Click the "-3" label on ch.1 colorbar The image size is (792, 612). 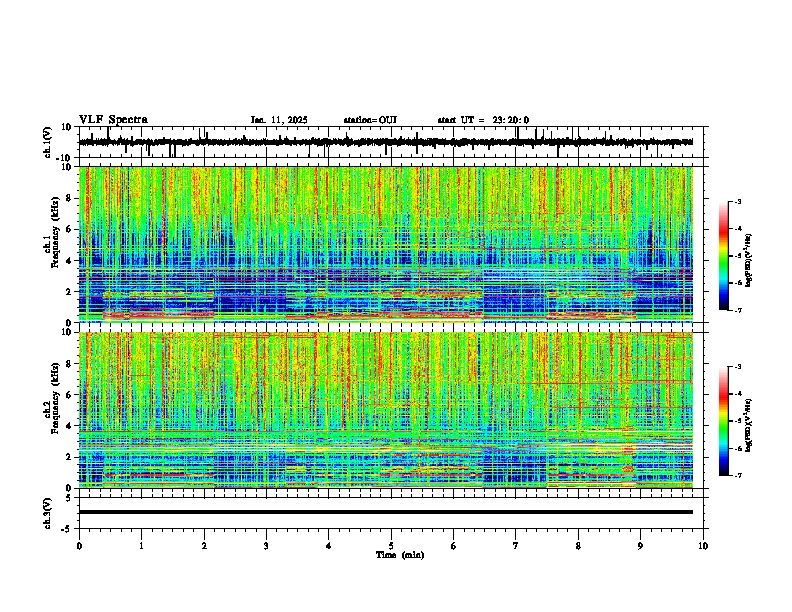[x=737, y=201]
